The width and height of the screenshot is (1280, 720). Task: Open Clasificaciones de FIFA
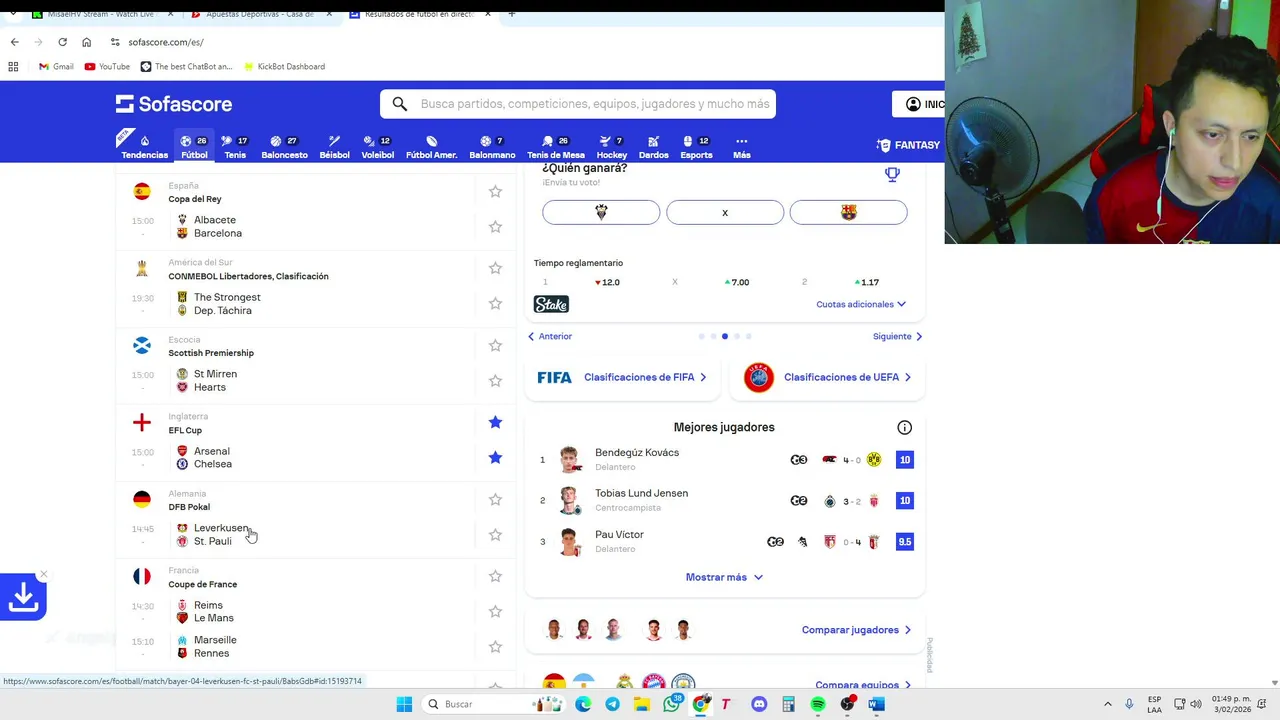pos(622,377)
